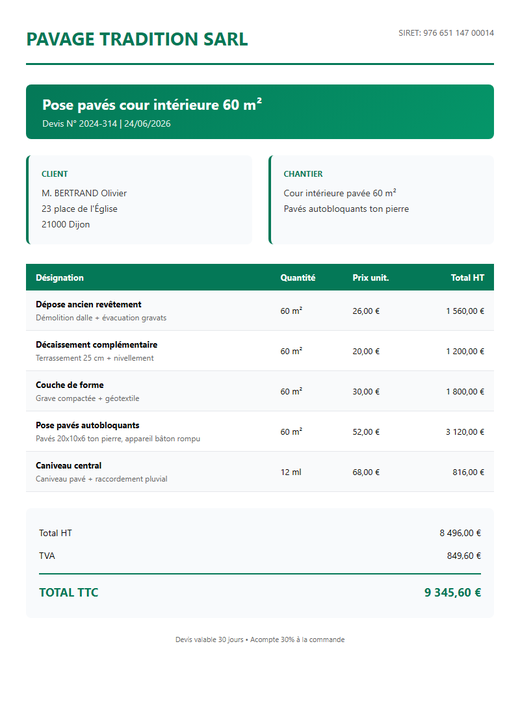The width and height of the screenshot is (520, 722).
Task: Click the CLIENT card heading
Action: pyautogui.click(x=54, y=174)
